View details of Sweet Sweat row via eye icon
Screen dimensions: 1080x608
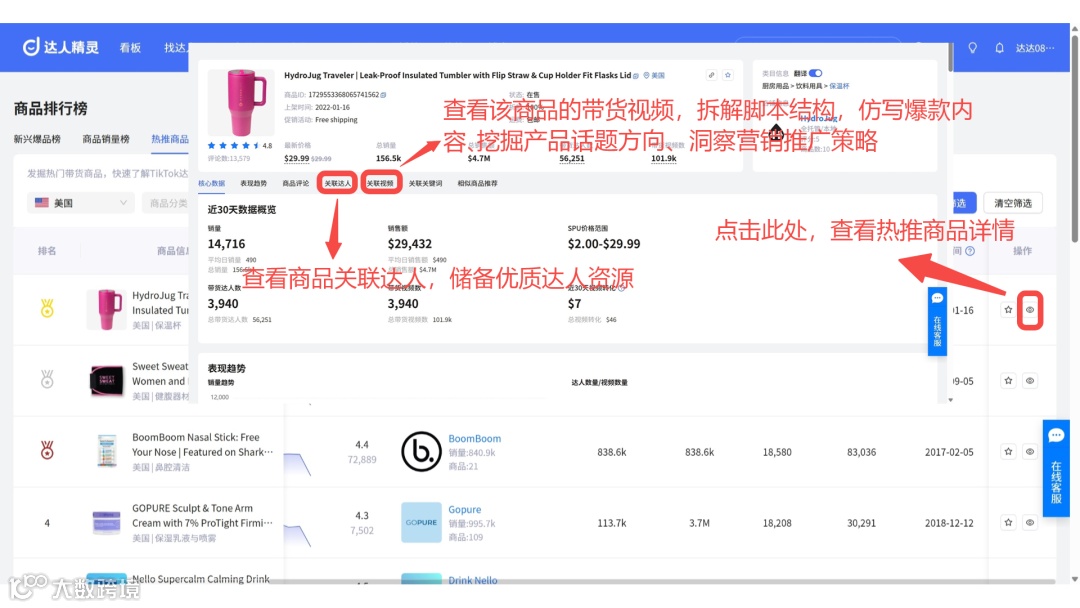click(1030, 381)
